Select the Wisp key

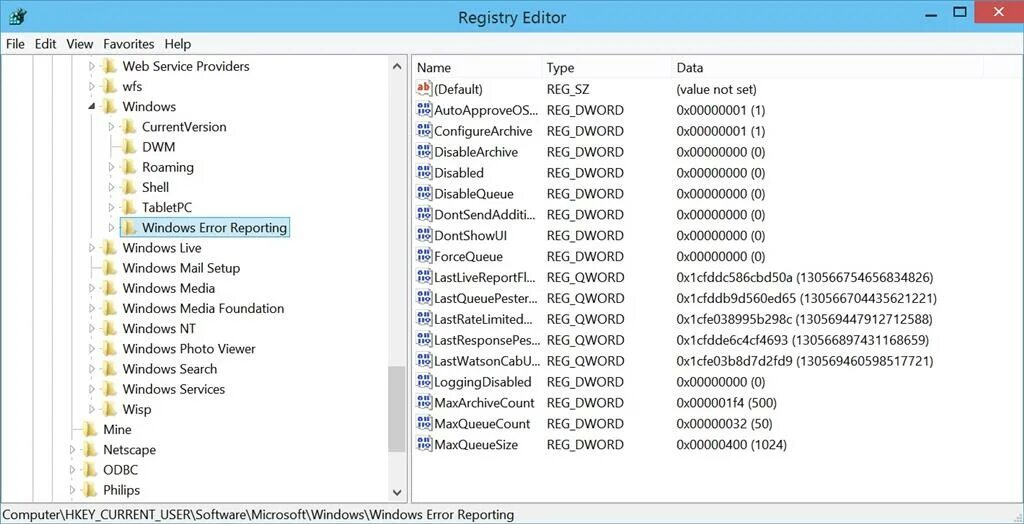(136, 410)
